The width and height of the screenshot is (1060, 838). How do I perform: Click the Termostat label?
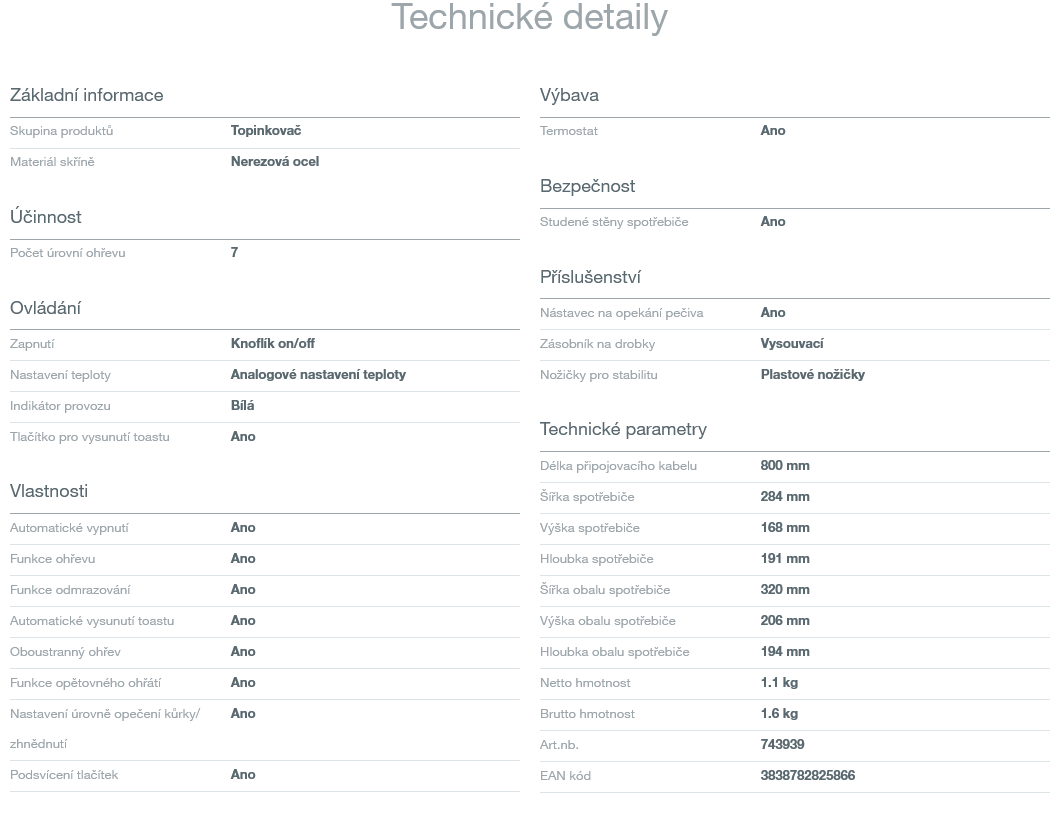click(x=569, y=131)
